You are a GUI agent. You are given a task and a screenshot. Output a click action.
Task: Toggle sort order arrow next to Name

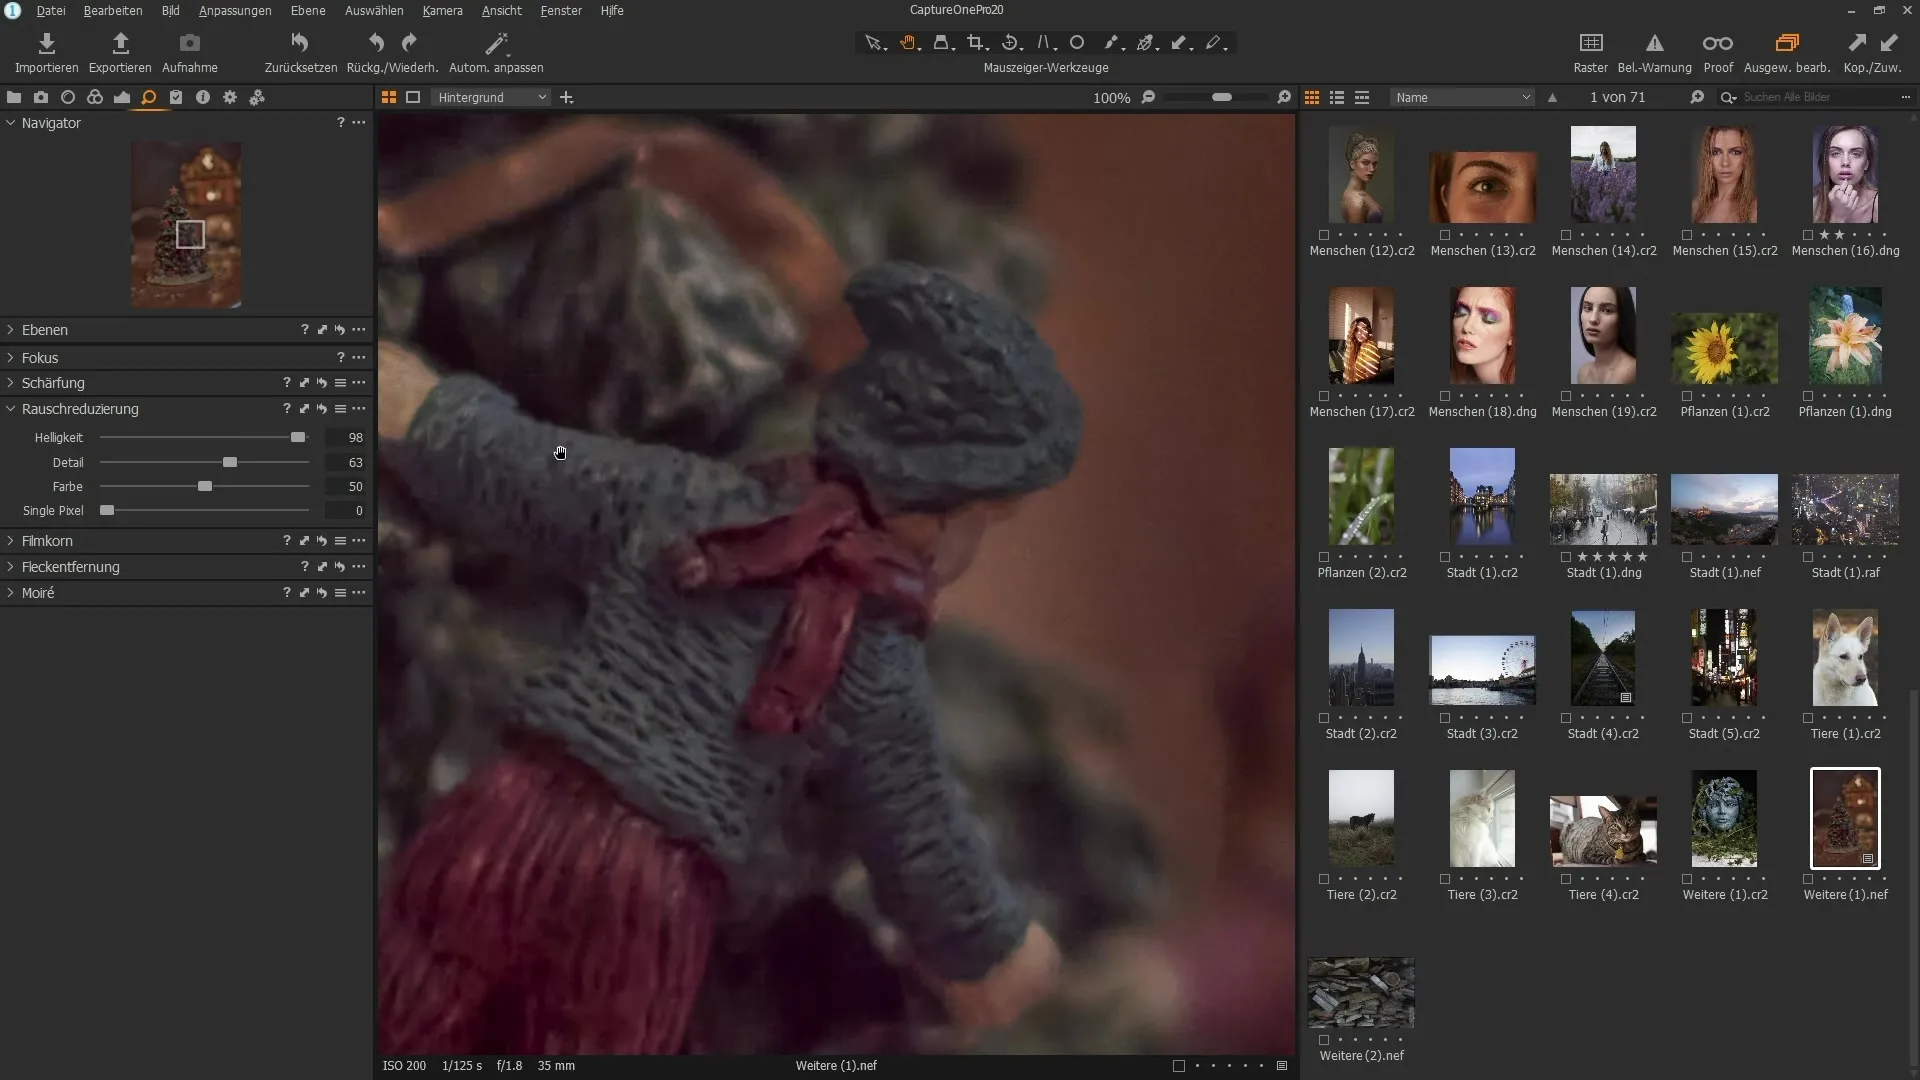tap(1552, 97)
